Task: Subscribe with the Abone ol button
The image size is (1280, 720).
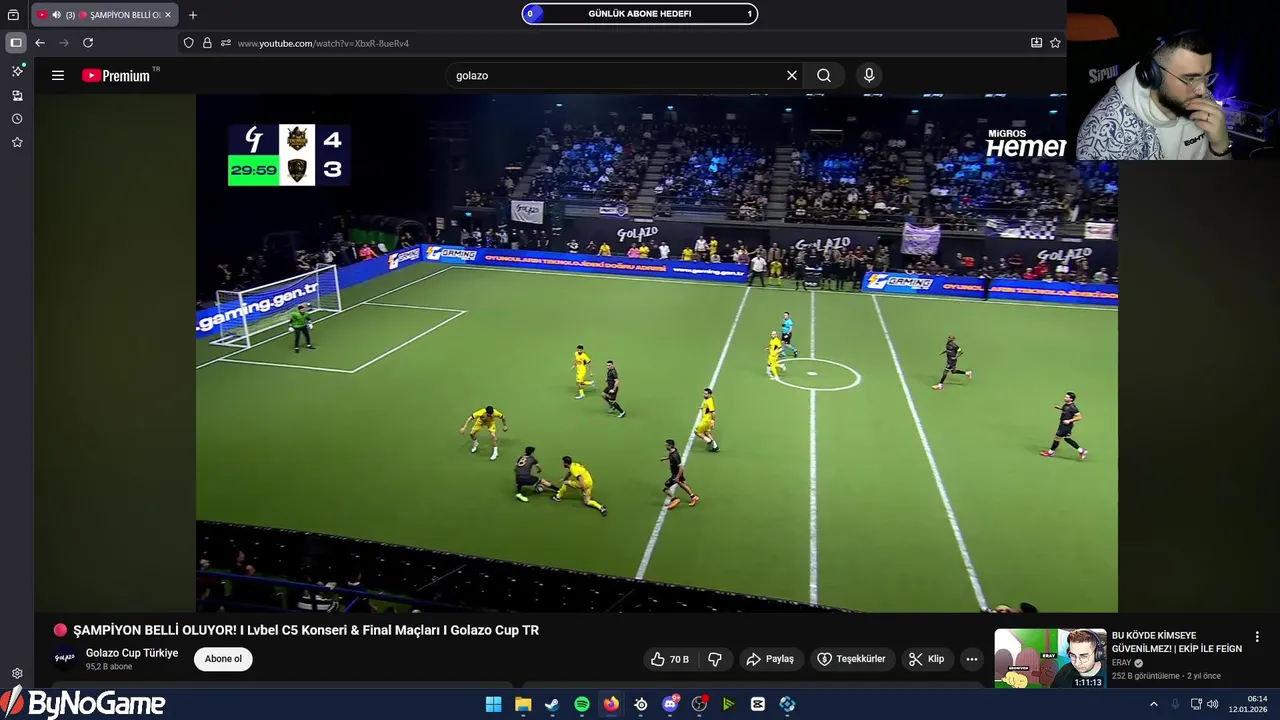Action: (x=223, y=659)
